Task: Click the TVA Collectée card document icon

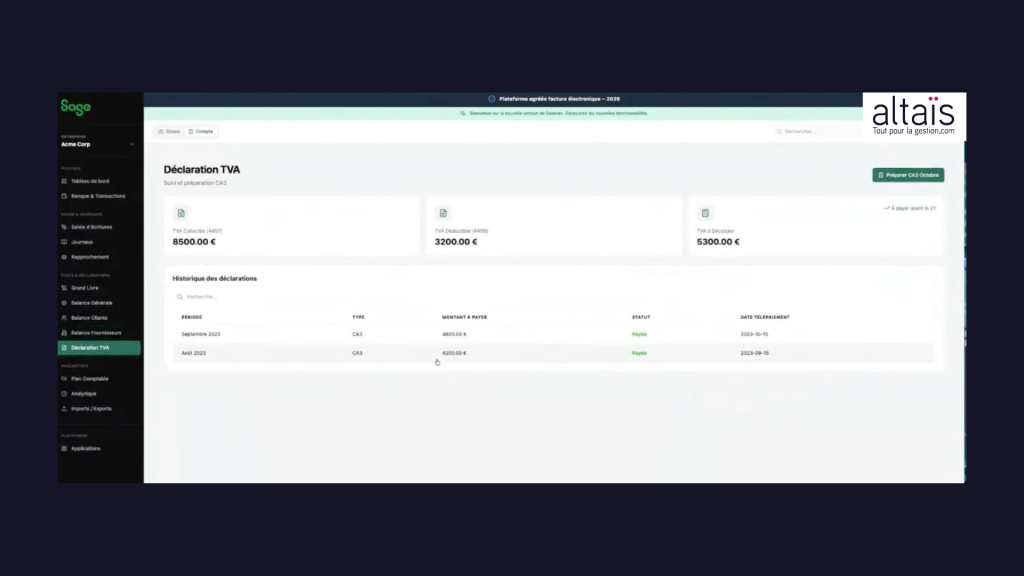Action: click(x=181, y=213)
